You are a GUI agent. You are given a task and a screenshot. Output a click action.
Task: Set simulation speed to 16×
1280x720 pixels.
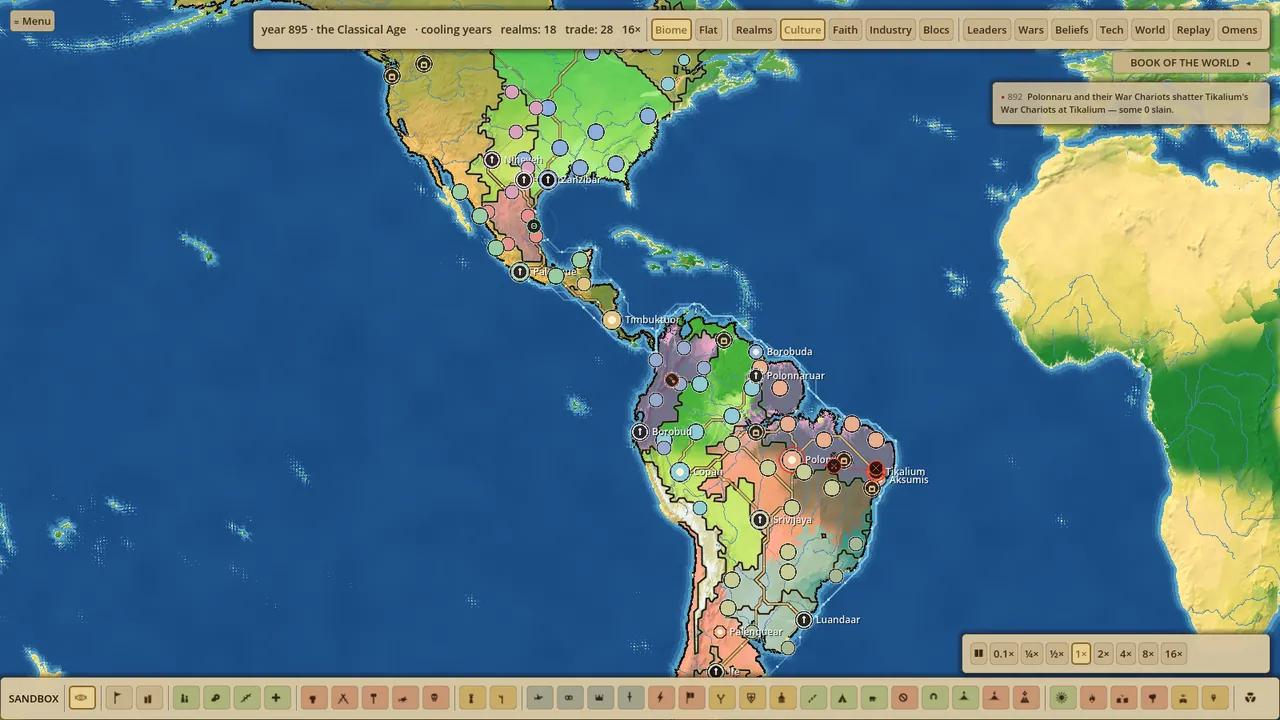tap(1173, 654)
